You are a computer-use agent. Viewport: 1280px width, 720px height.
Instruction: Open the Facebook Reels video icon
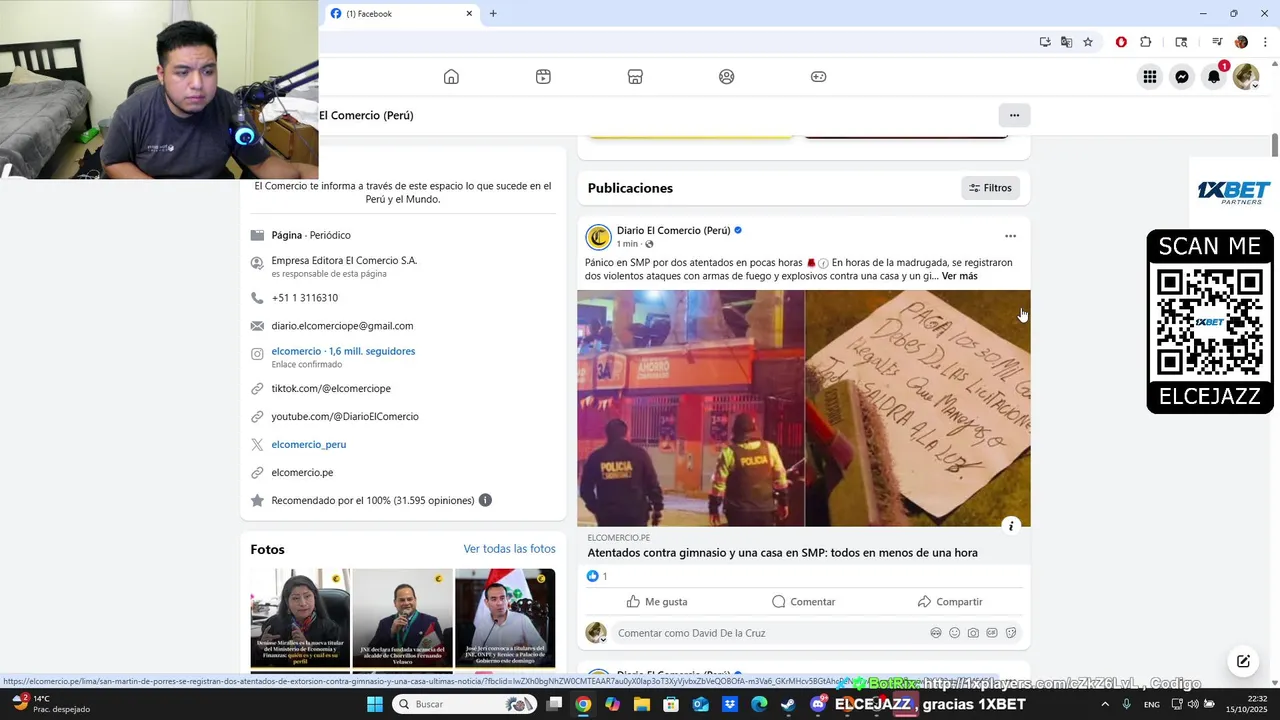point(543,77)
